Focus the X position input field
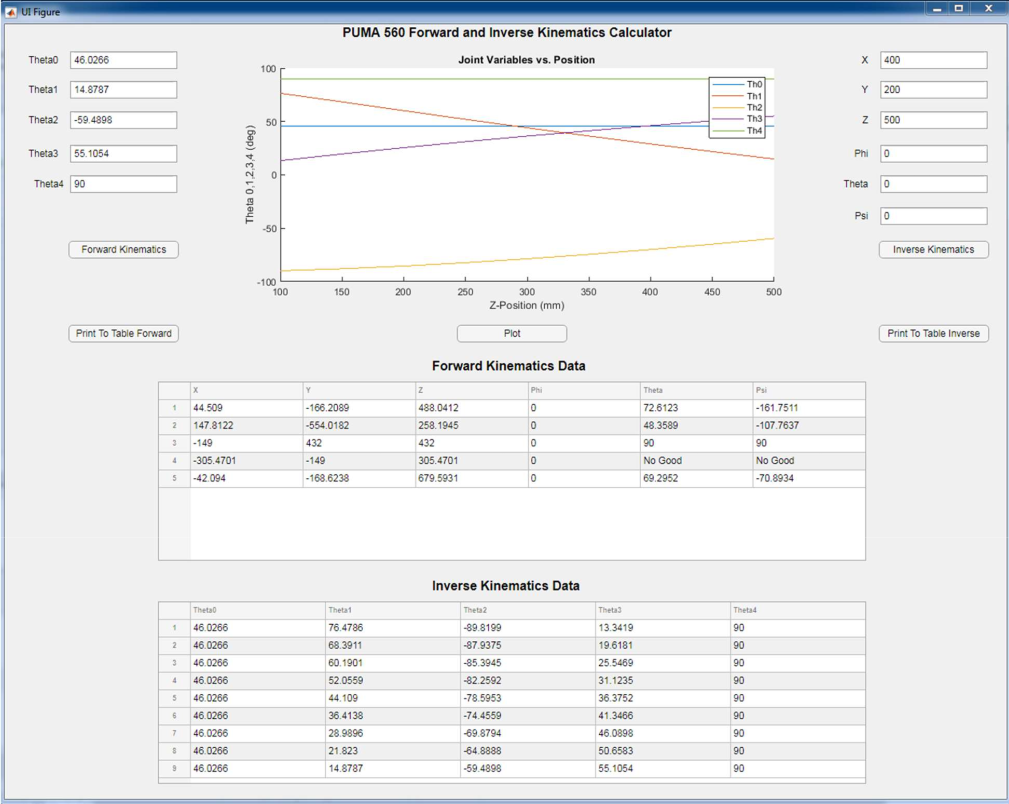Viewport: 1009px width, 804px height. 934,60
